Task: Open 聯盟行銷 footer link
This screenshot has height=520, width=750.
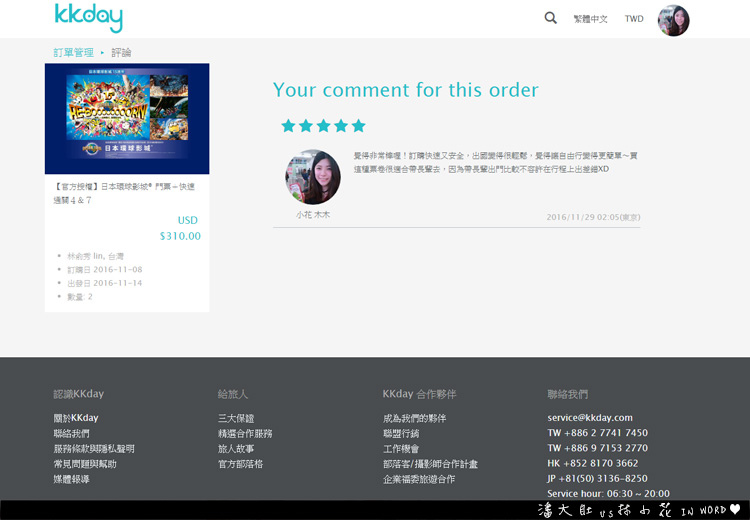Action: coord(401,433)
